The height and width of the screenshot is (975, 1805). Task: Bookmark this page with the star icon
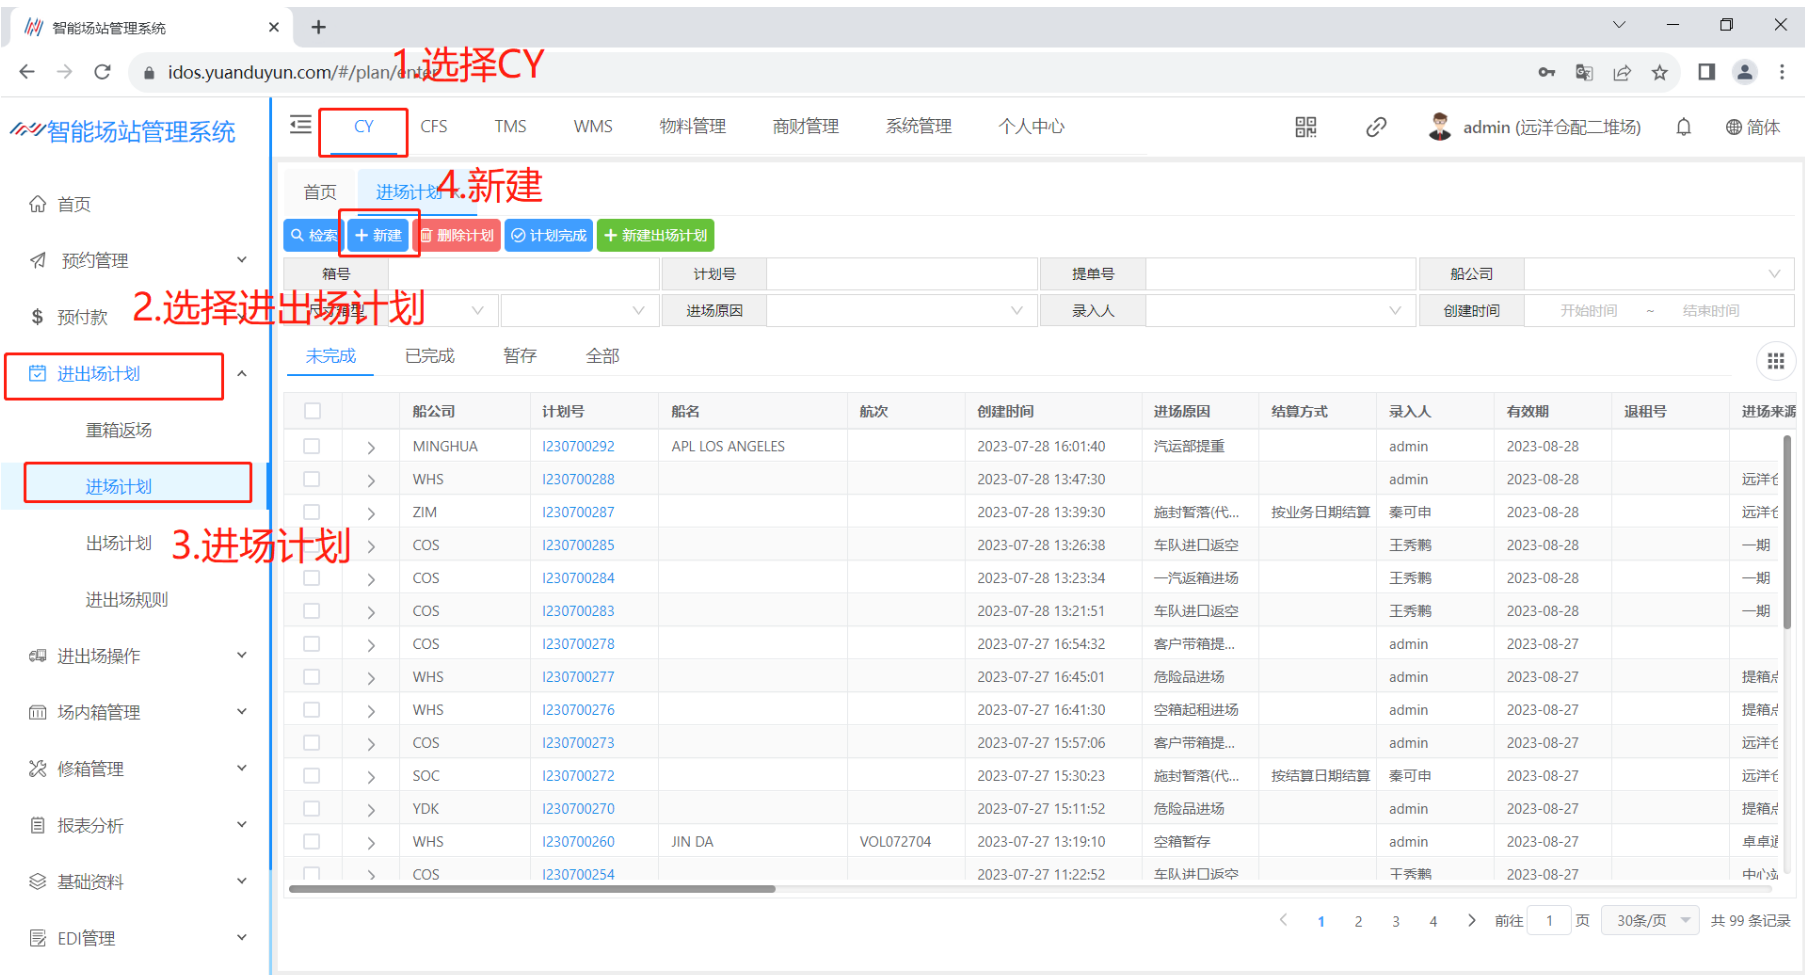pos(1660,72)
